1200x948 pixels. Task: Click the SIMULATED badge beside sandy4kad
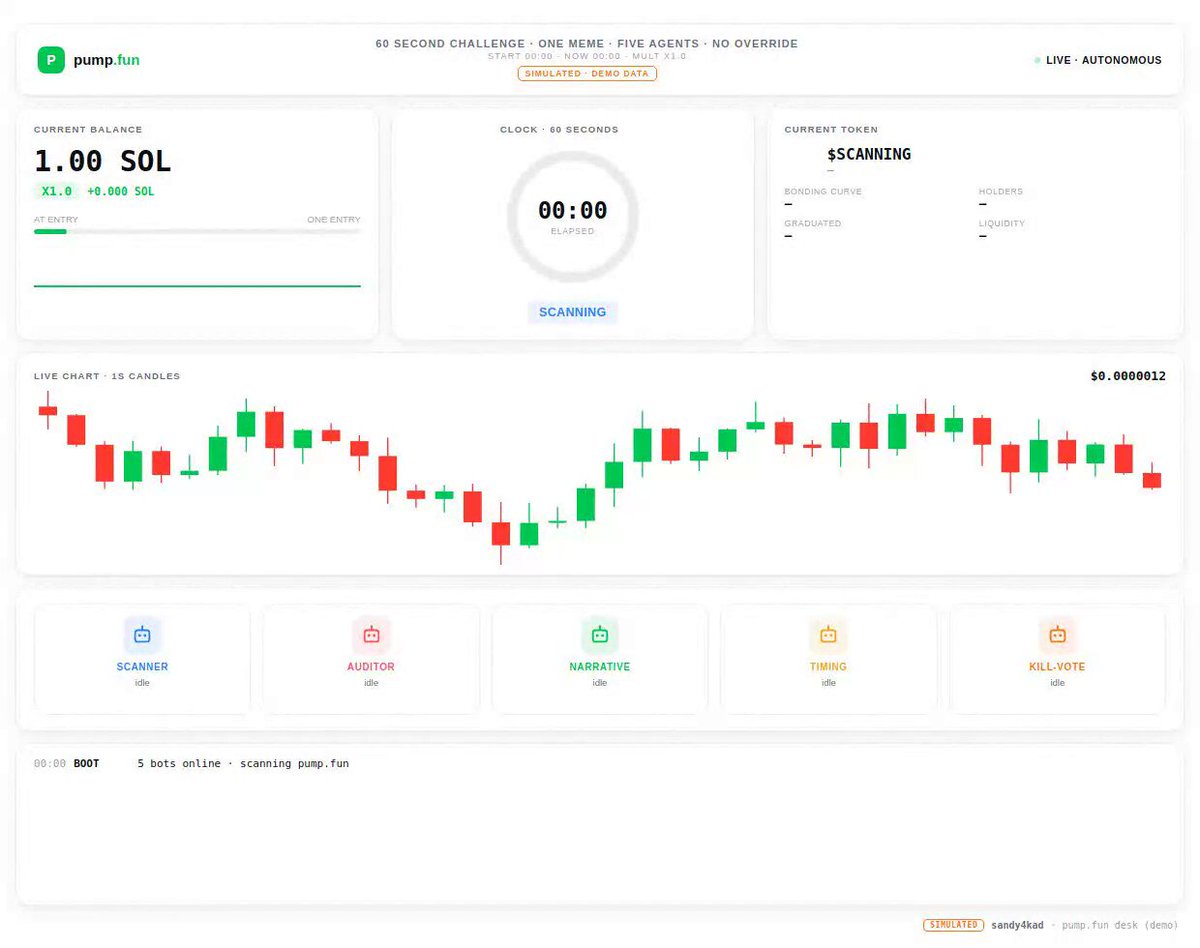click(953, 925)
